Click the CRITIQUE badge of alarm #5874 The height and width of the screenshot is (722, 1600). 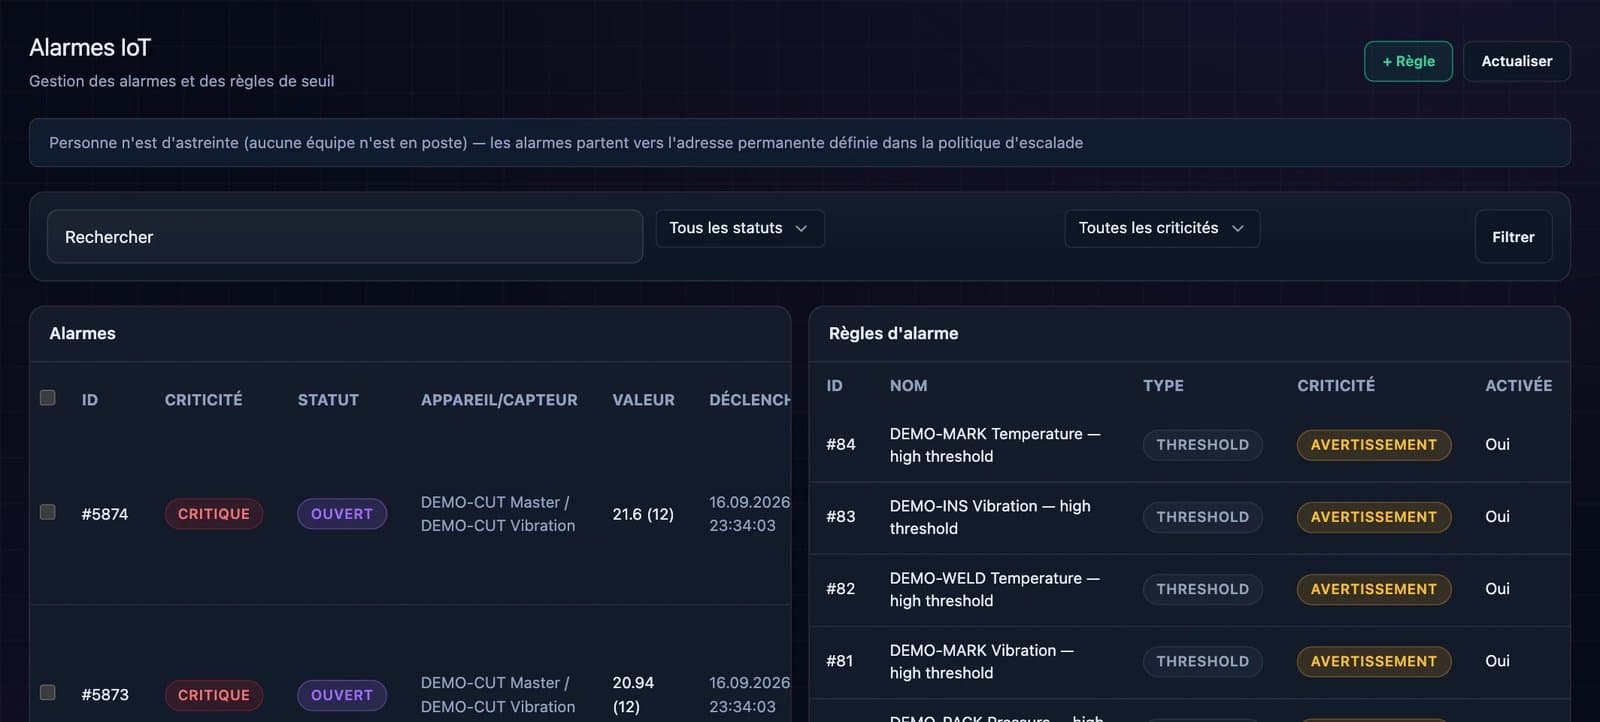(214, 514)
